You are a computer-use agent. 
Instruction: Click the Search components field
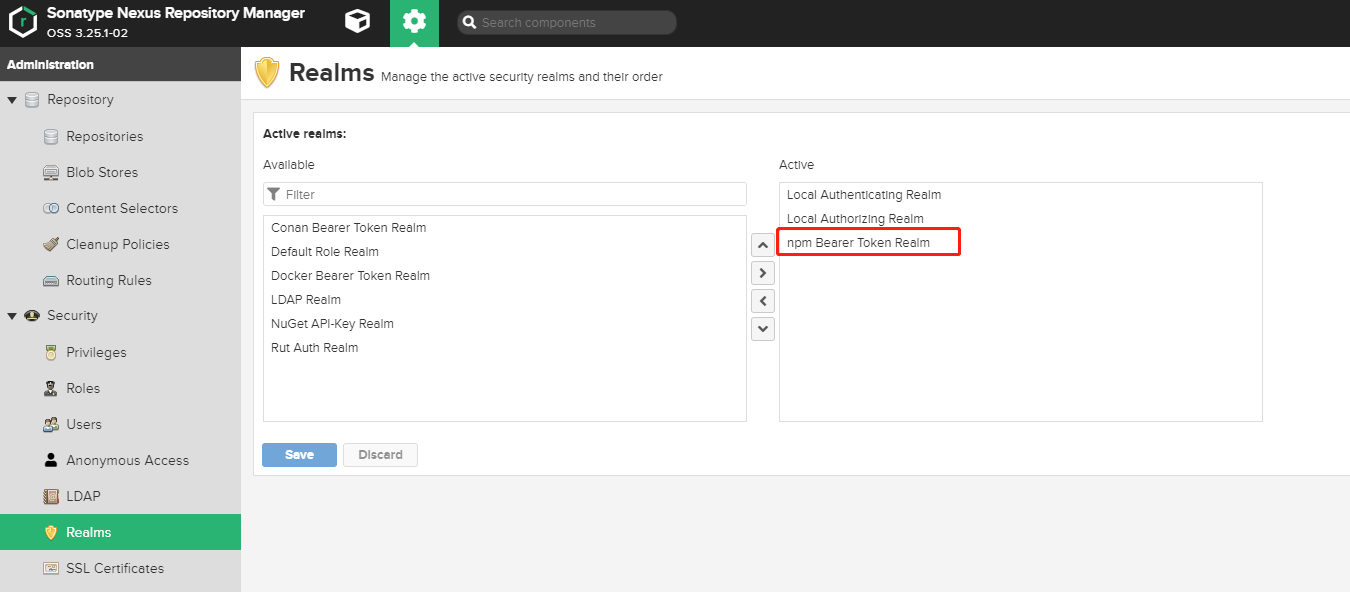point(575,22)
